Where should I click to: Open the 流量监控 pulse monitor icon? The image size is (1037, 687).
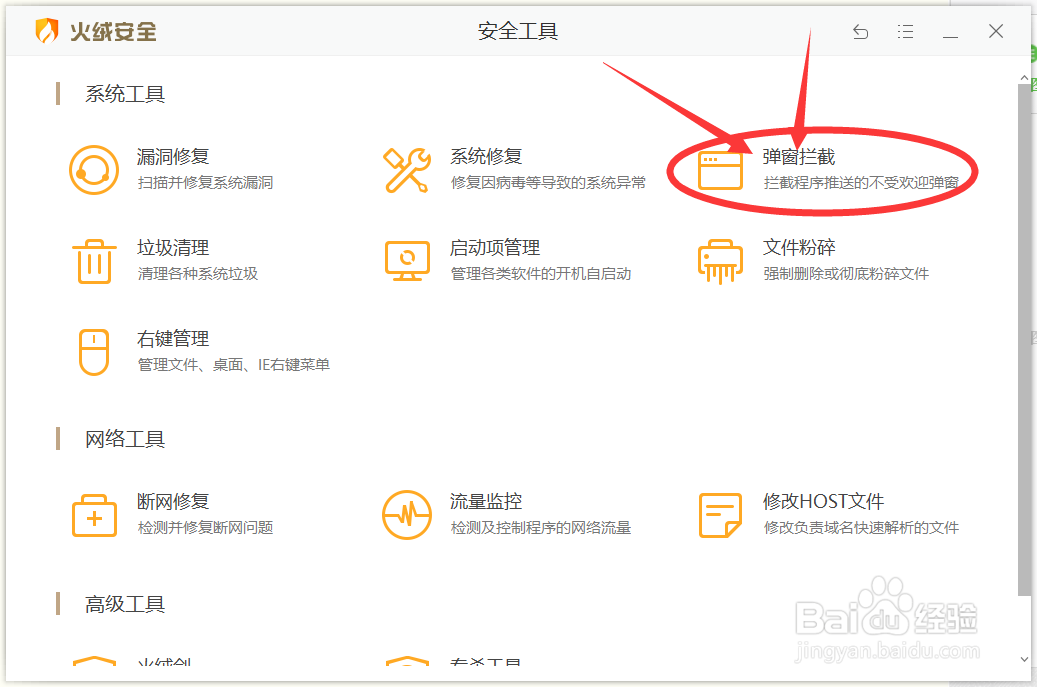tap(407, 515)
